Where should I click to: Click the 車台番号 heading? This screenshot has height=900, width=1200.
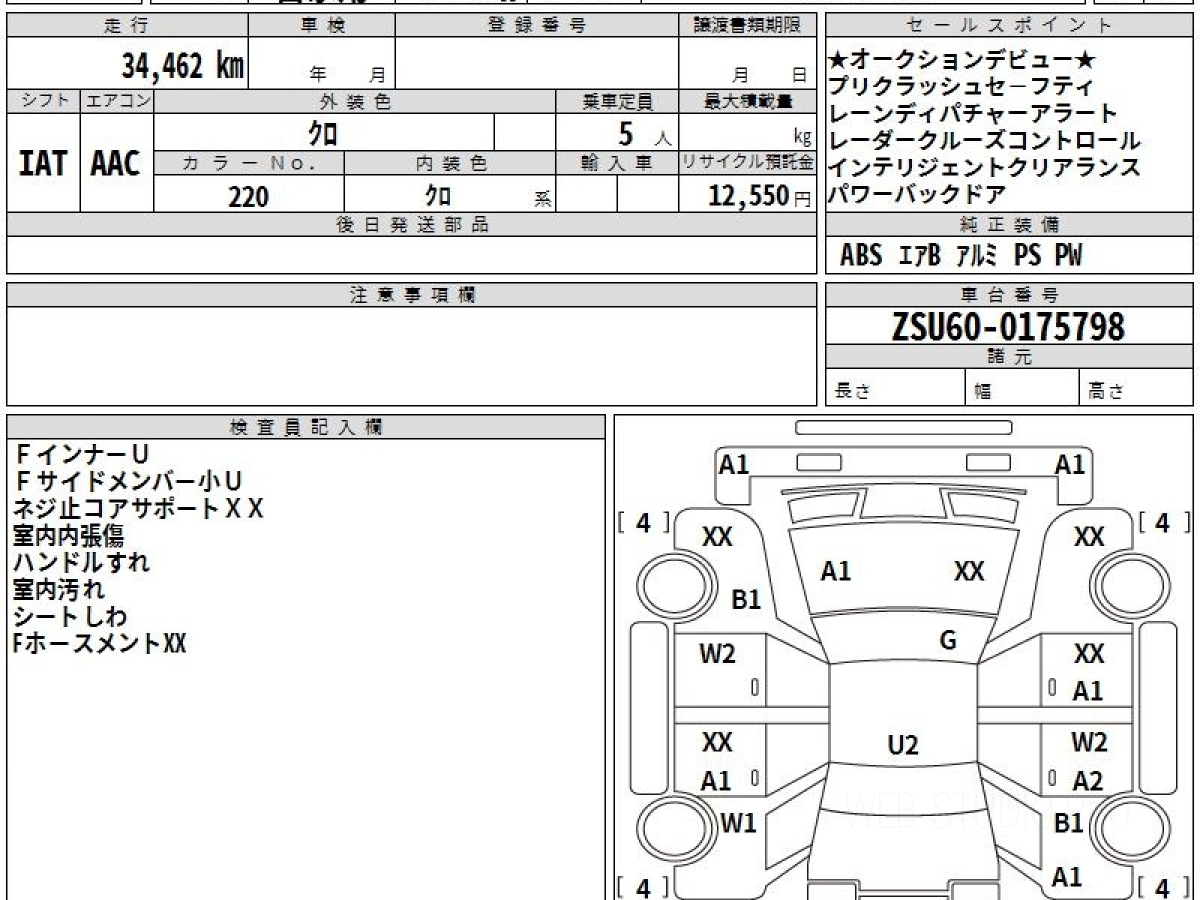pos(1010,295)
